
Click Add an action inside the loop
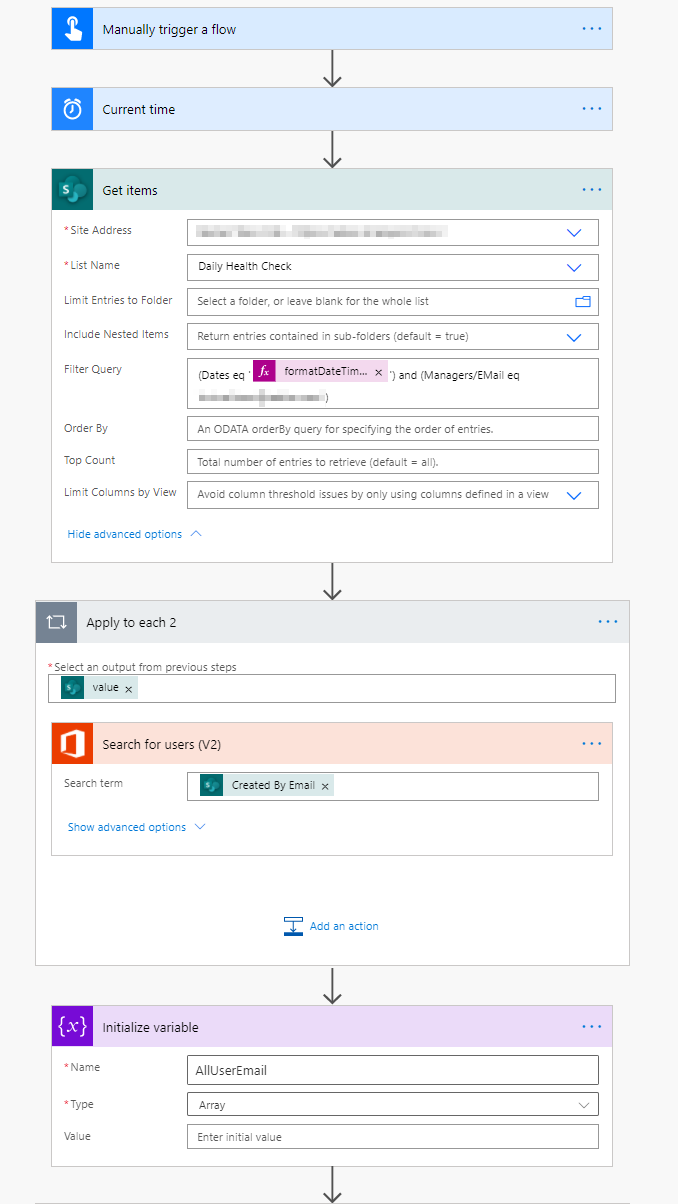click(331, 925)
